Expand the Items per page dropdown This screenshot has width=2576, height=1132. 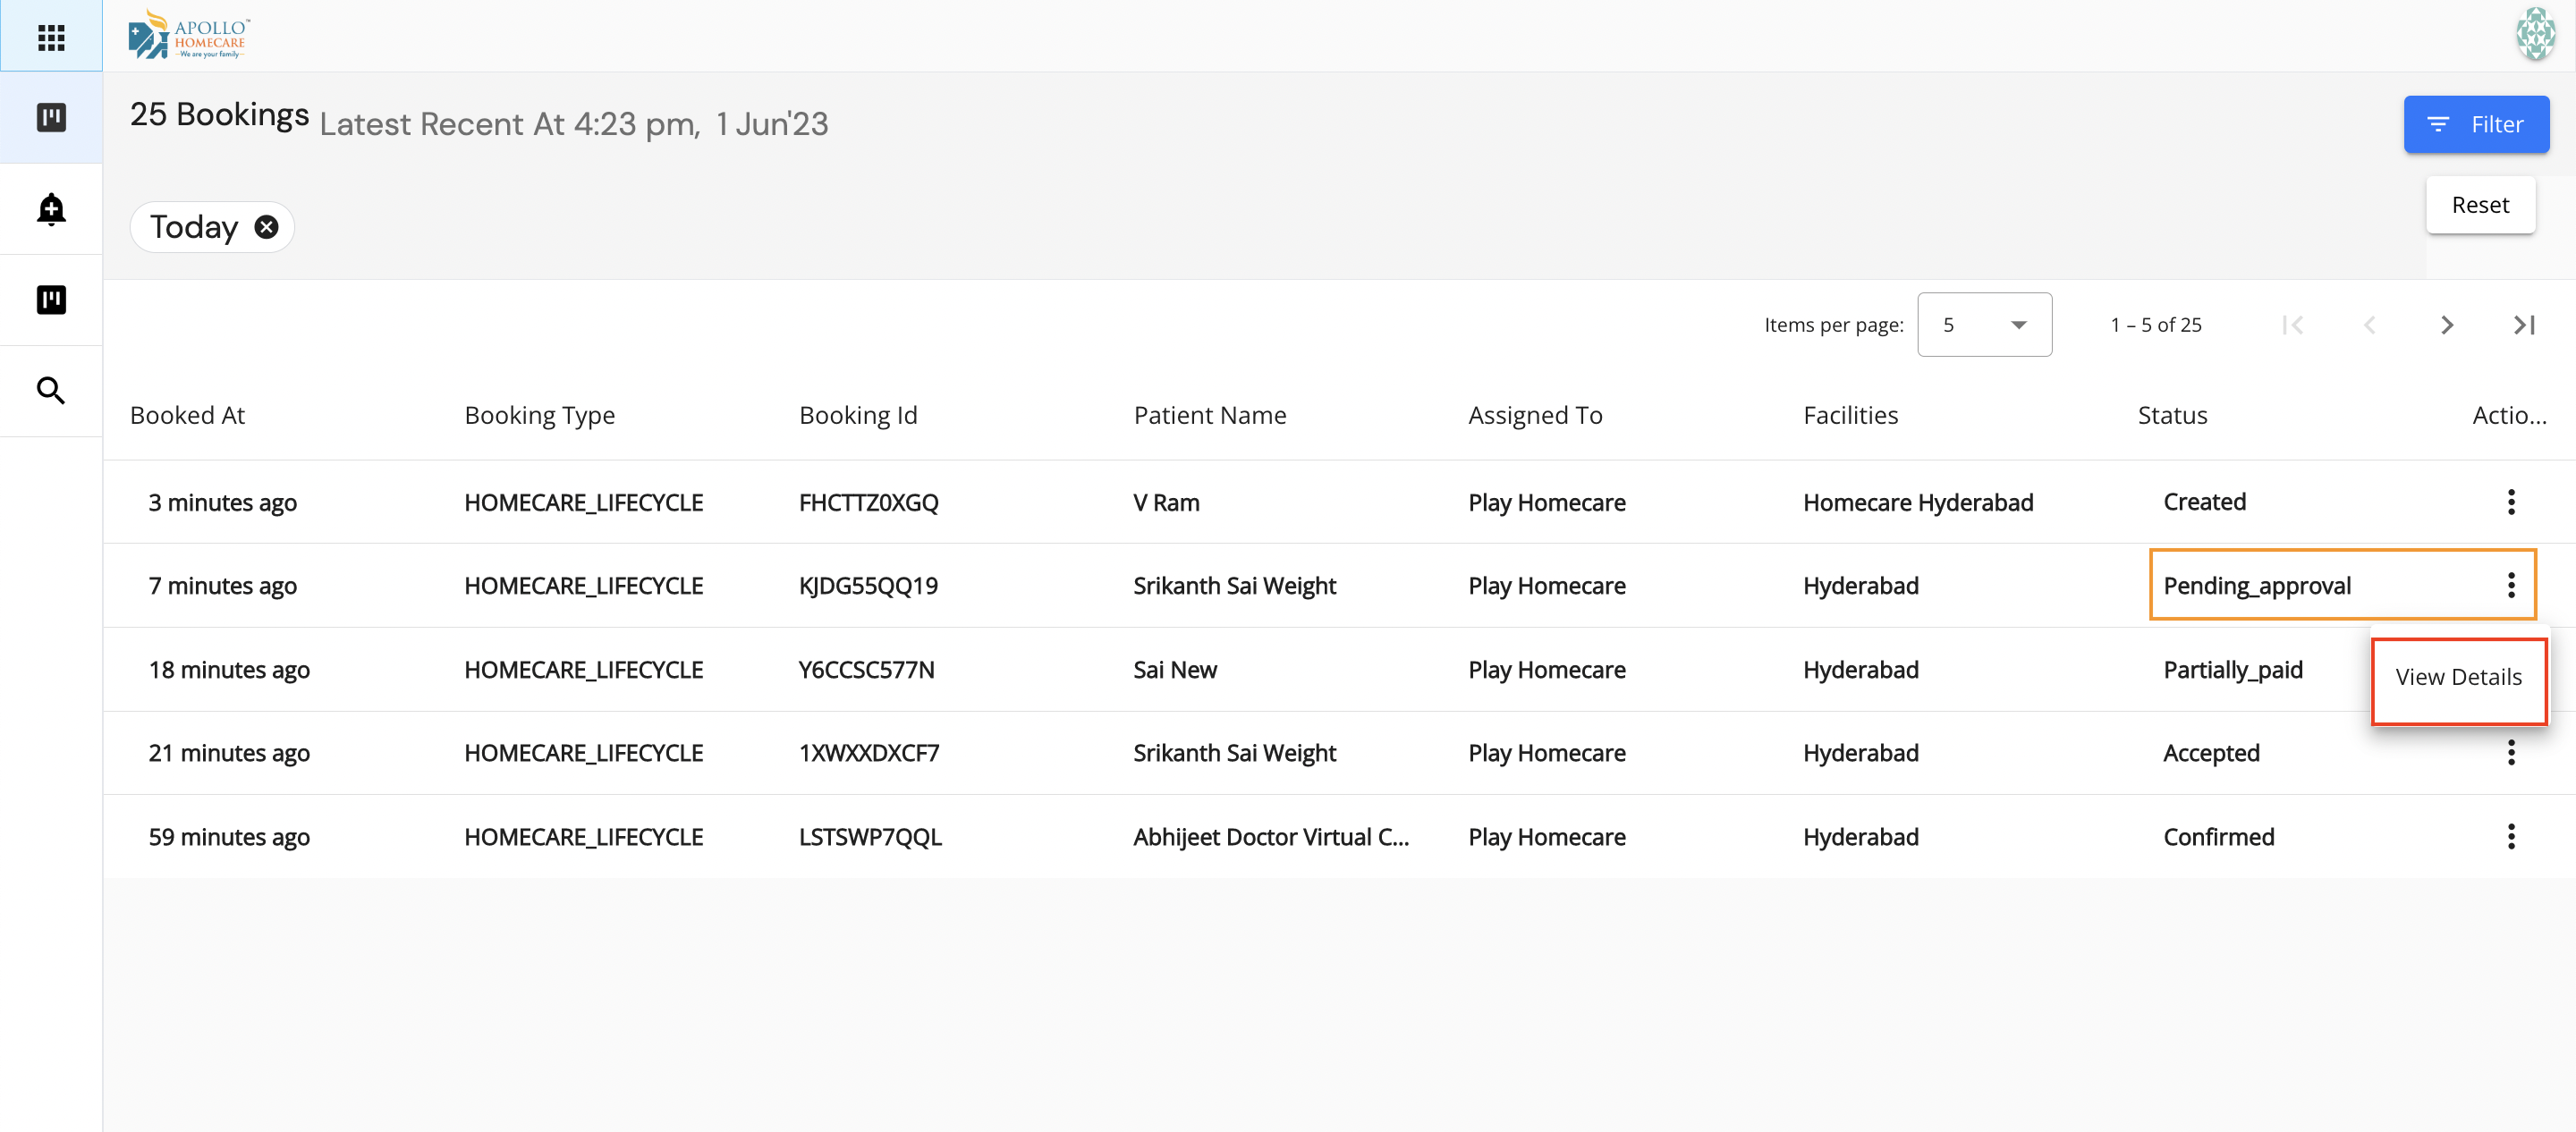coord(1984,325)
